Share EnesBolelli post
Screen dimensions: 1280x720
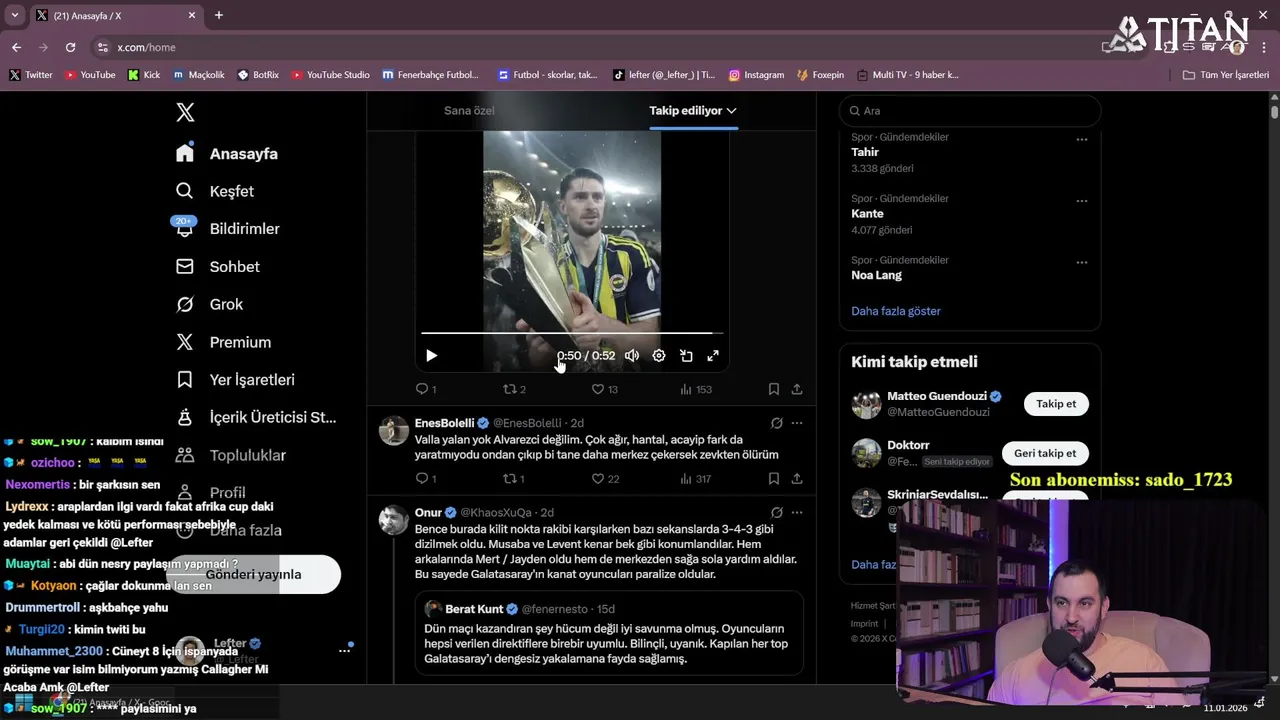point(797,479)
